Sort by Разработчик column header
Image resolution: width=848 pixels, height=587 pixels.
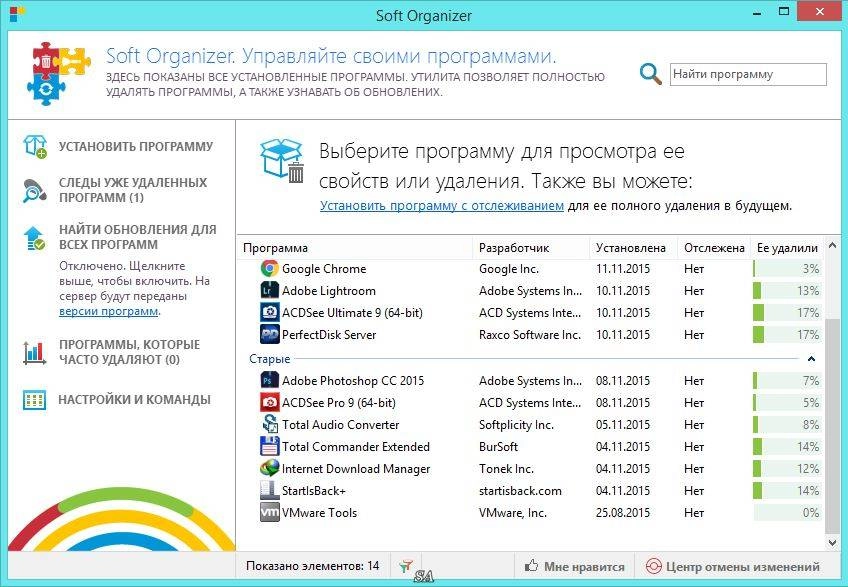(x=531, y=248)
